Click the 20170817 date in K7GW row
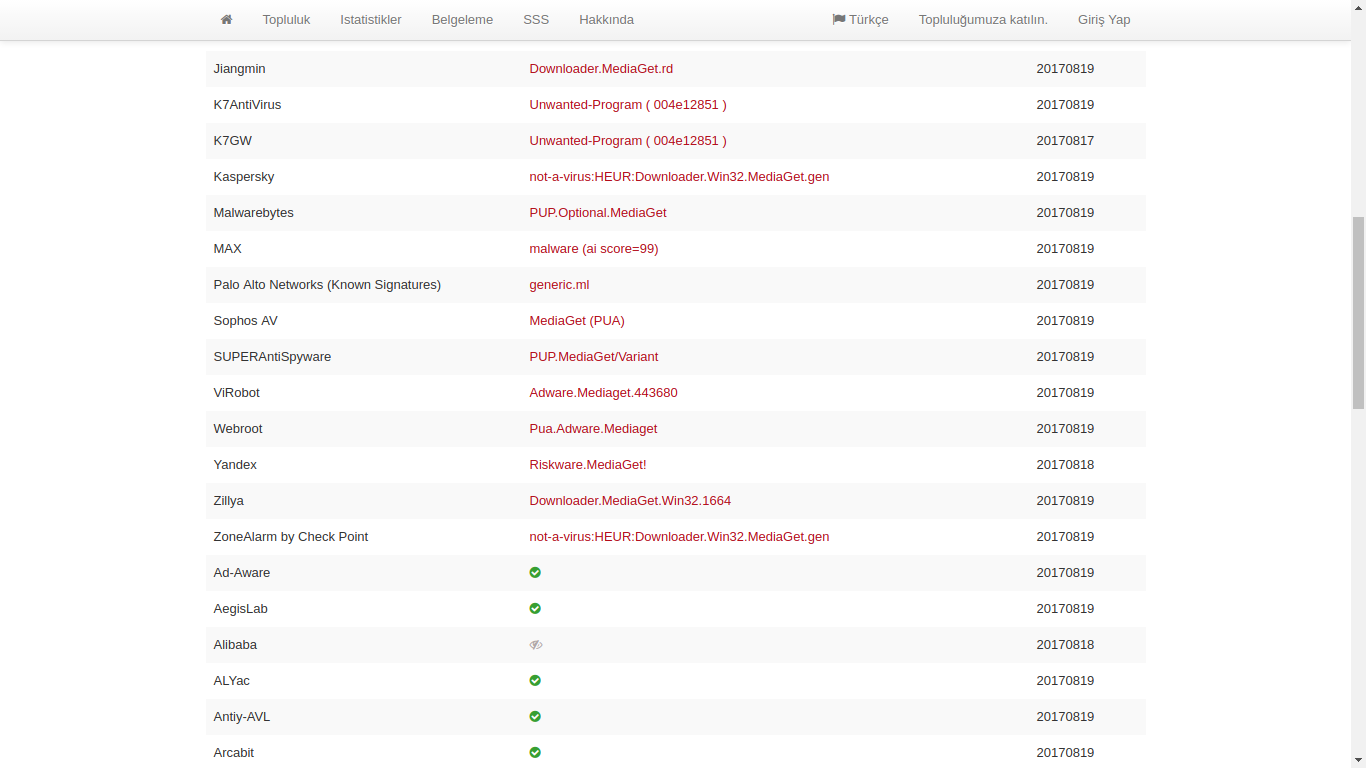Screen dimensions: 1366x768 click(1065, 141)
